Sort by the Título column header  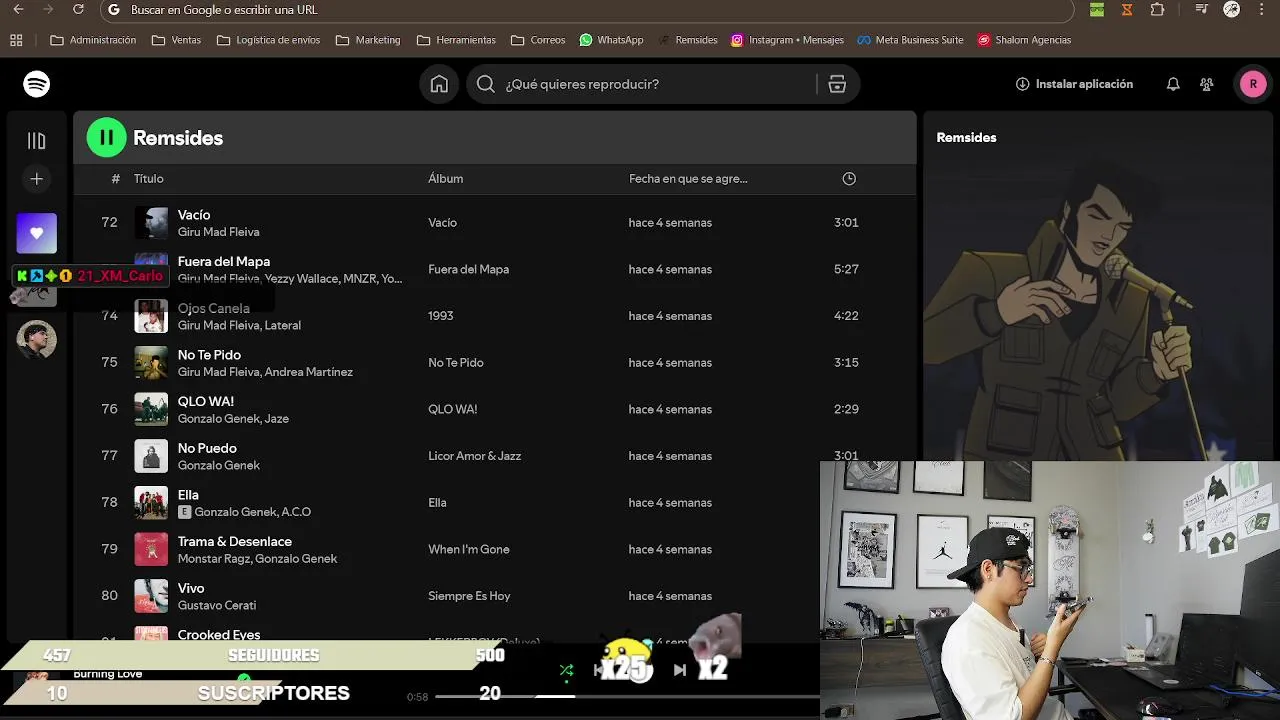[148, 179]
